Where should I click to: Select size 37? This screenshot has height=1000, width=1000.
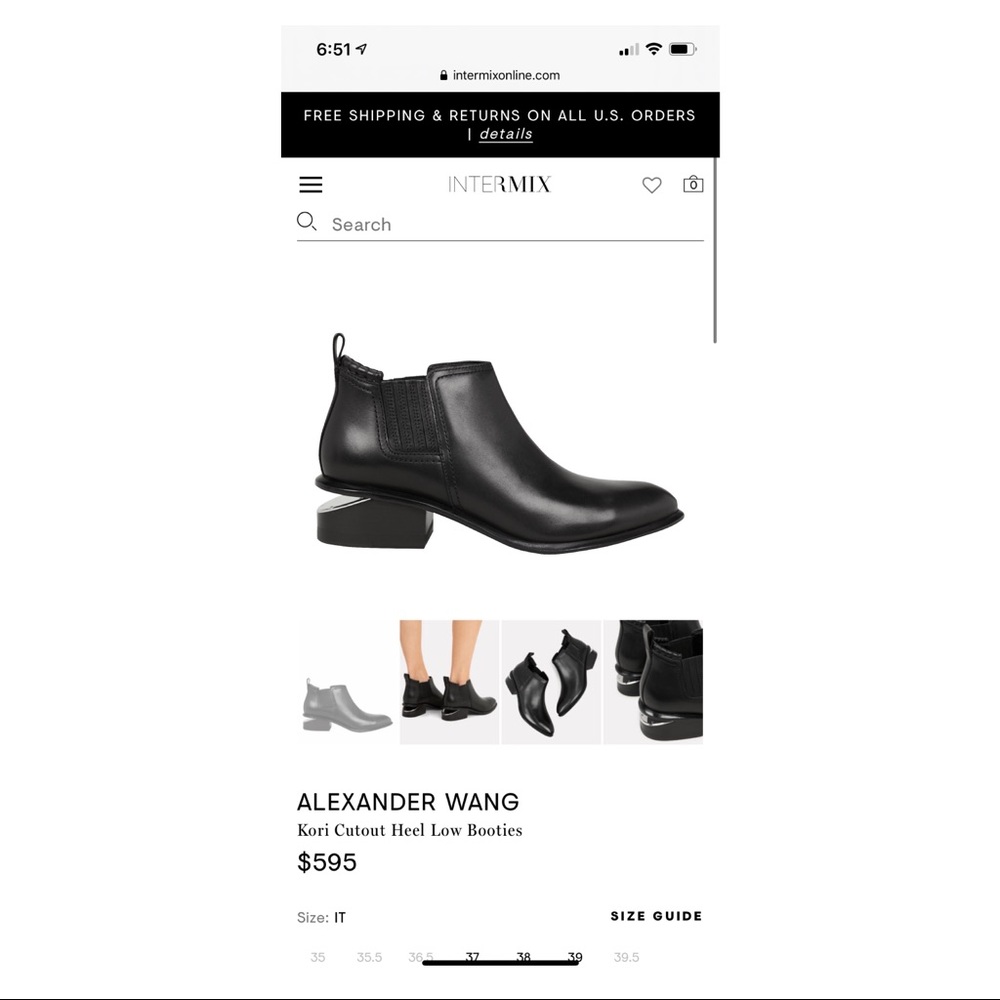point(472,957)
